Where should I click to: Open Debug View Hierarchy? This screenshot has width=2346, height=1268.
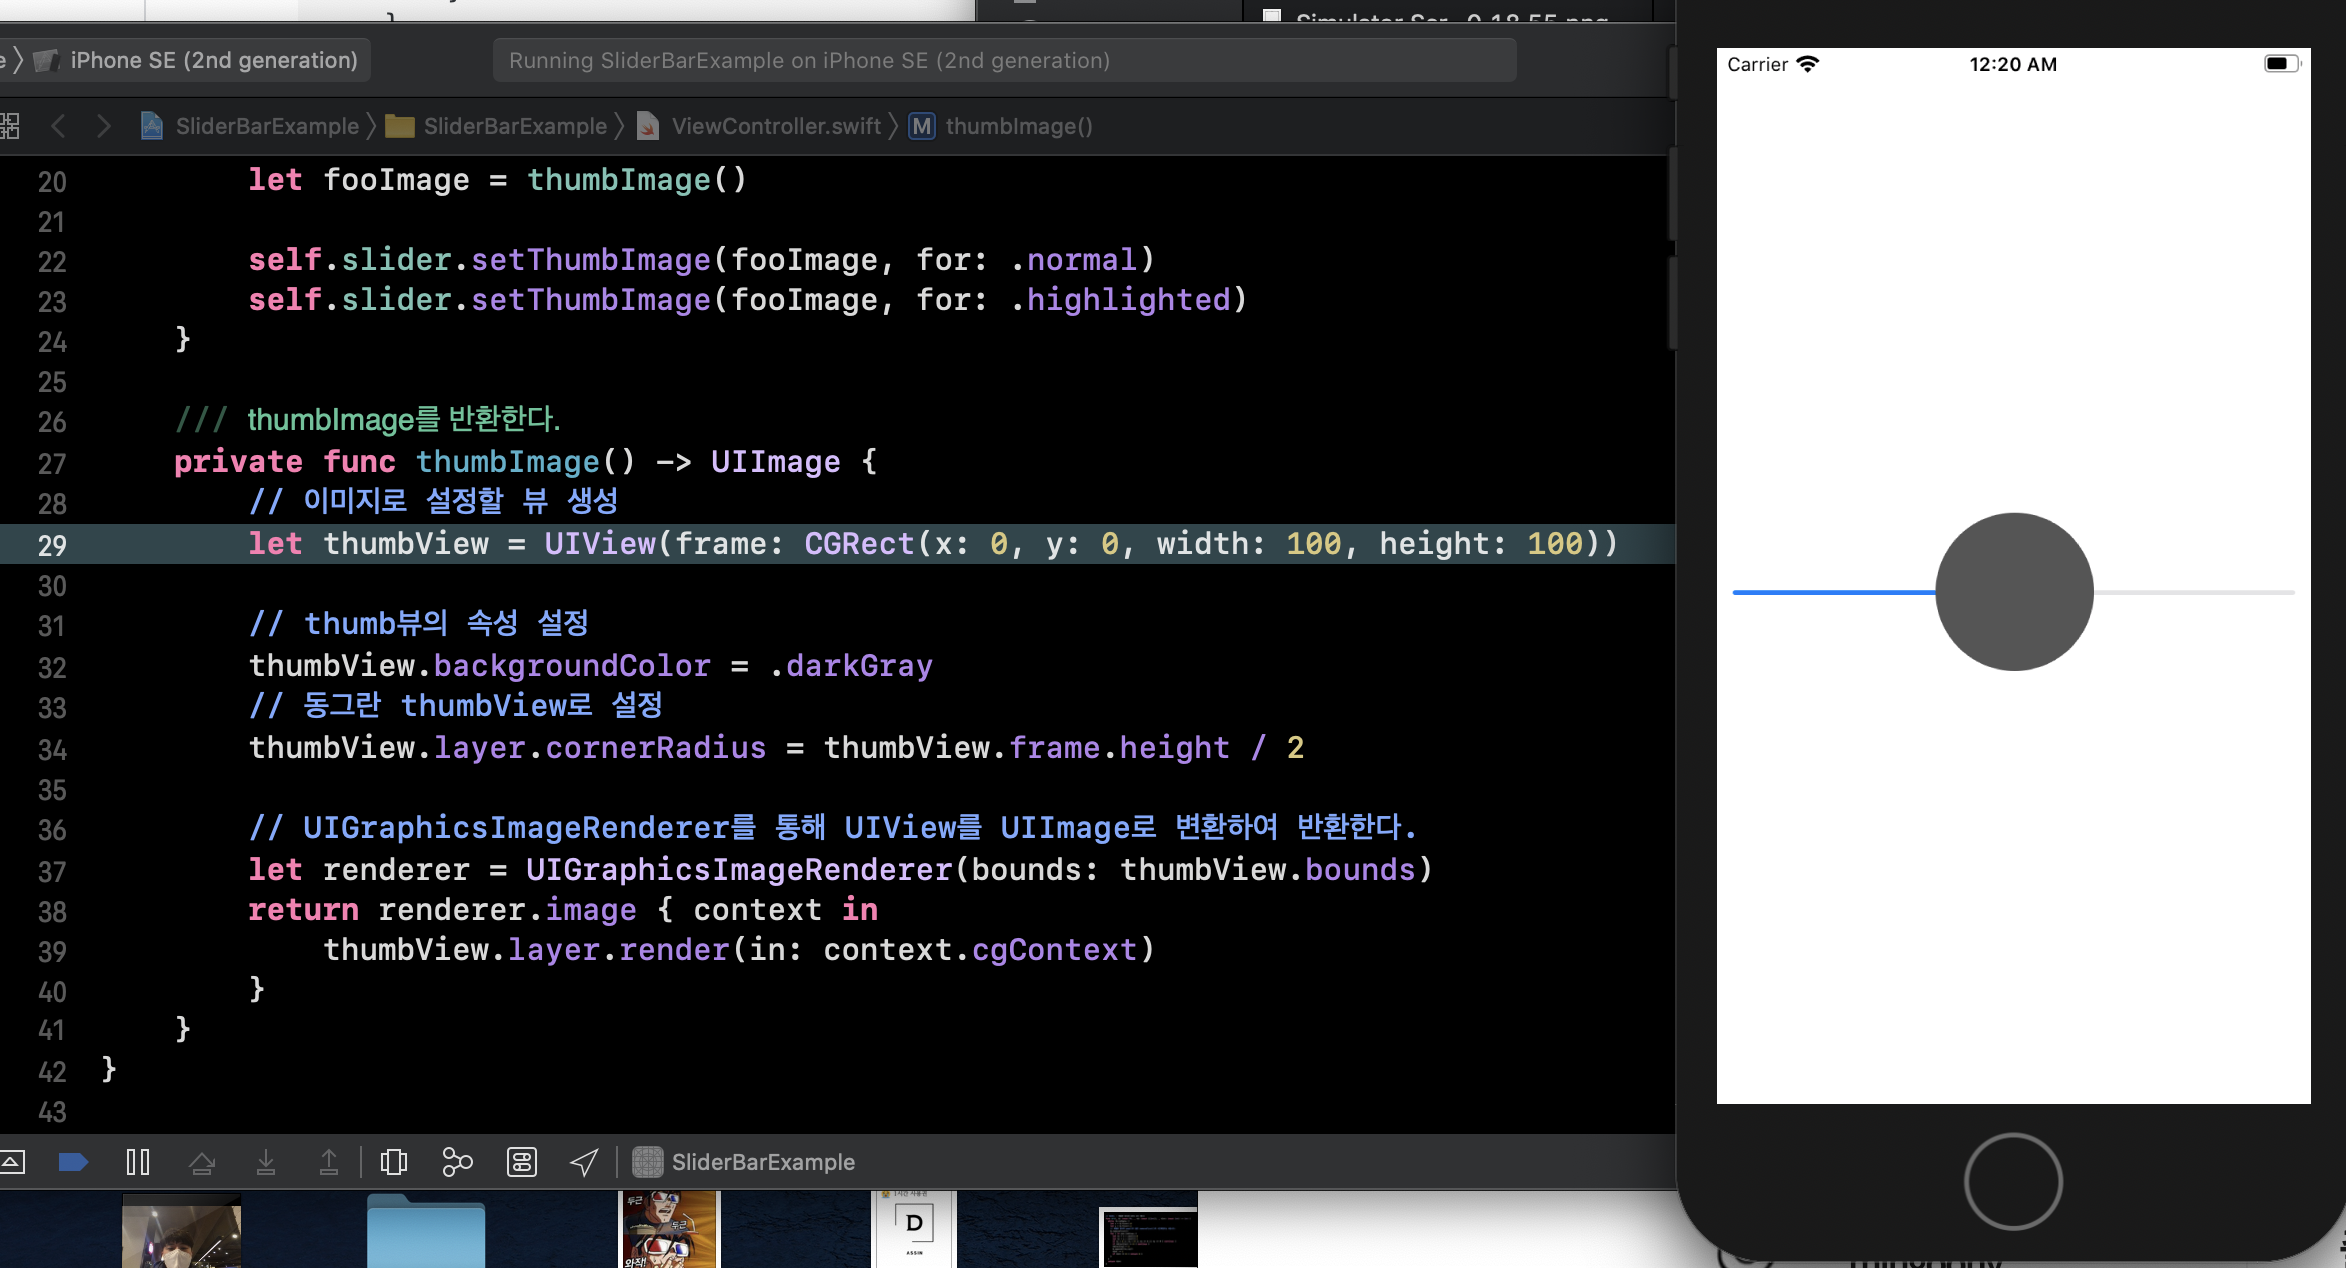tap(394, 1162)
